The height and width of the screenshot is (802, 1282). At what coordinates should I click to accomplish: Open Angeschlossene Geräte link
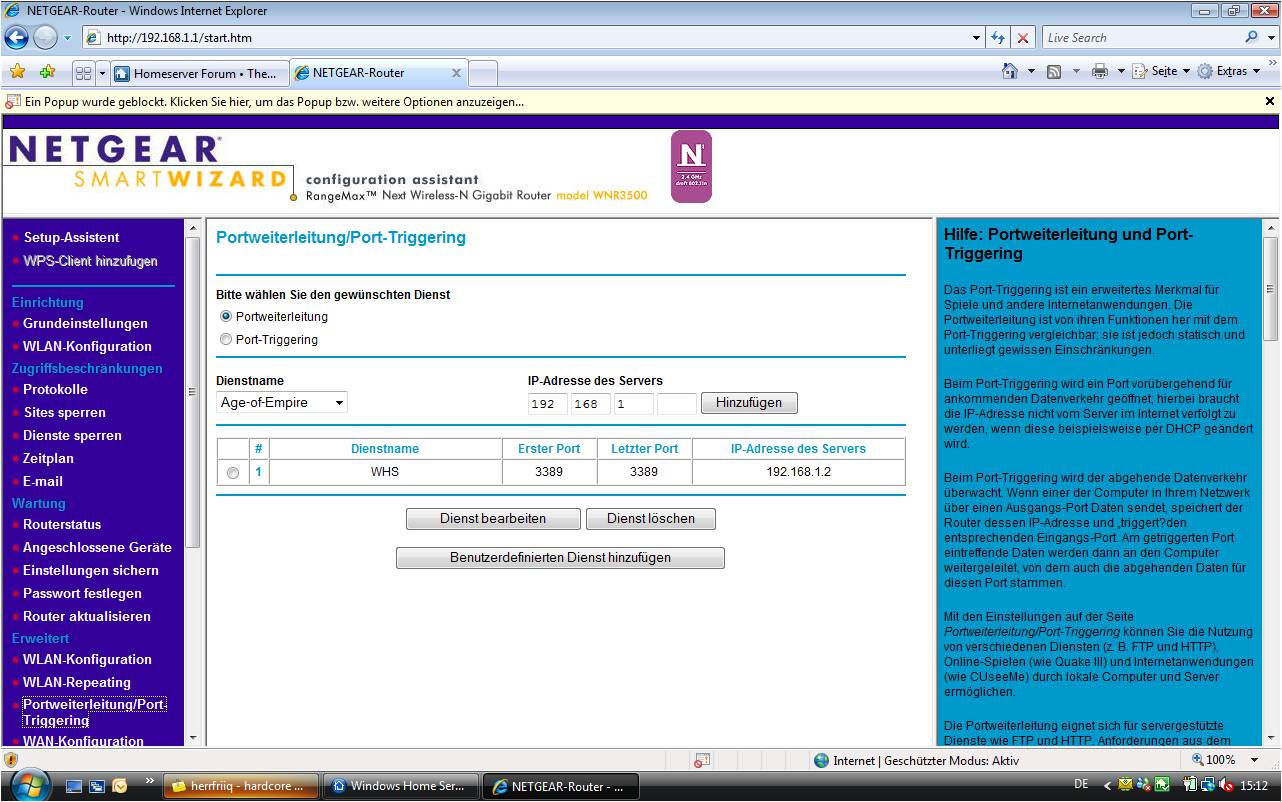pyautogui.click(x=97, y=547)
